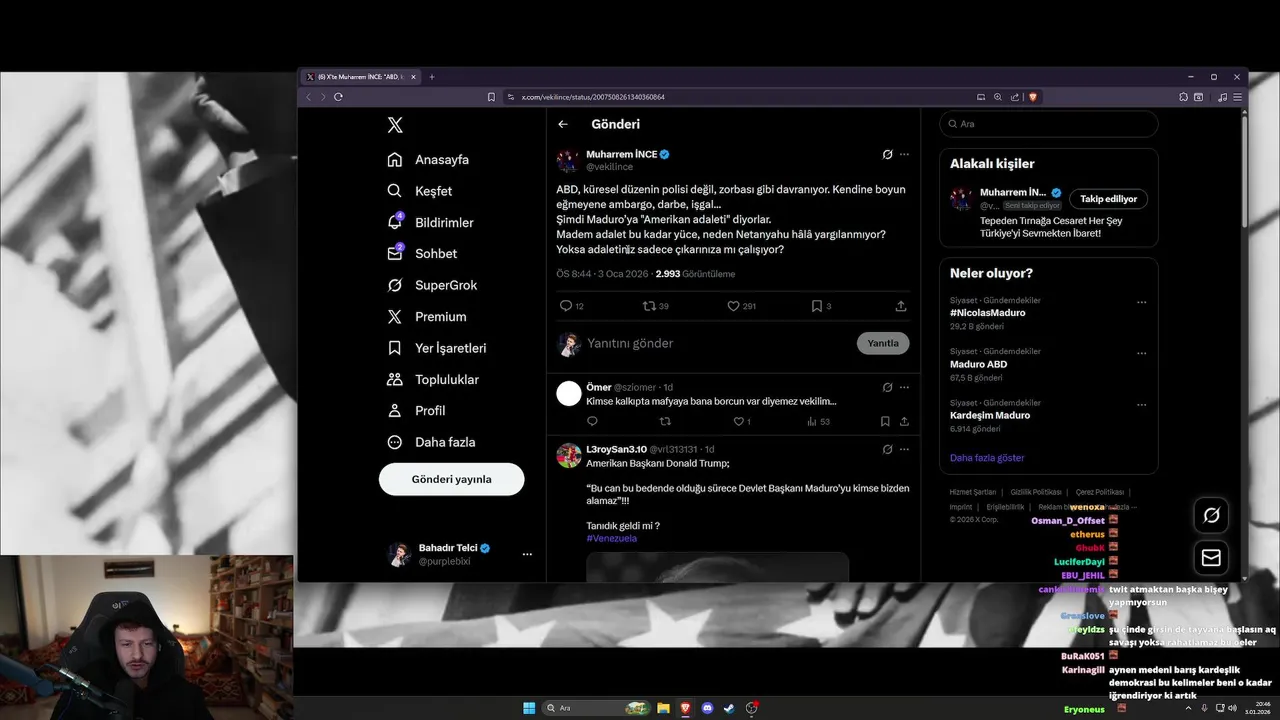This screenshot has width=1280, height=720.
Task: Open new tab with plus button
Action: 432,77
